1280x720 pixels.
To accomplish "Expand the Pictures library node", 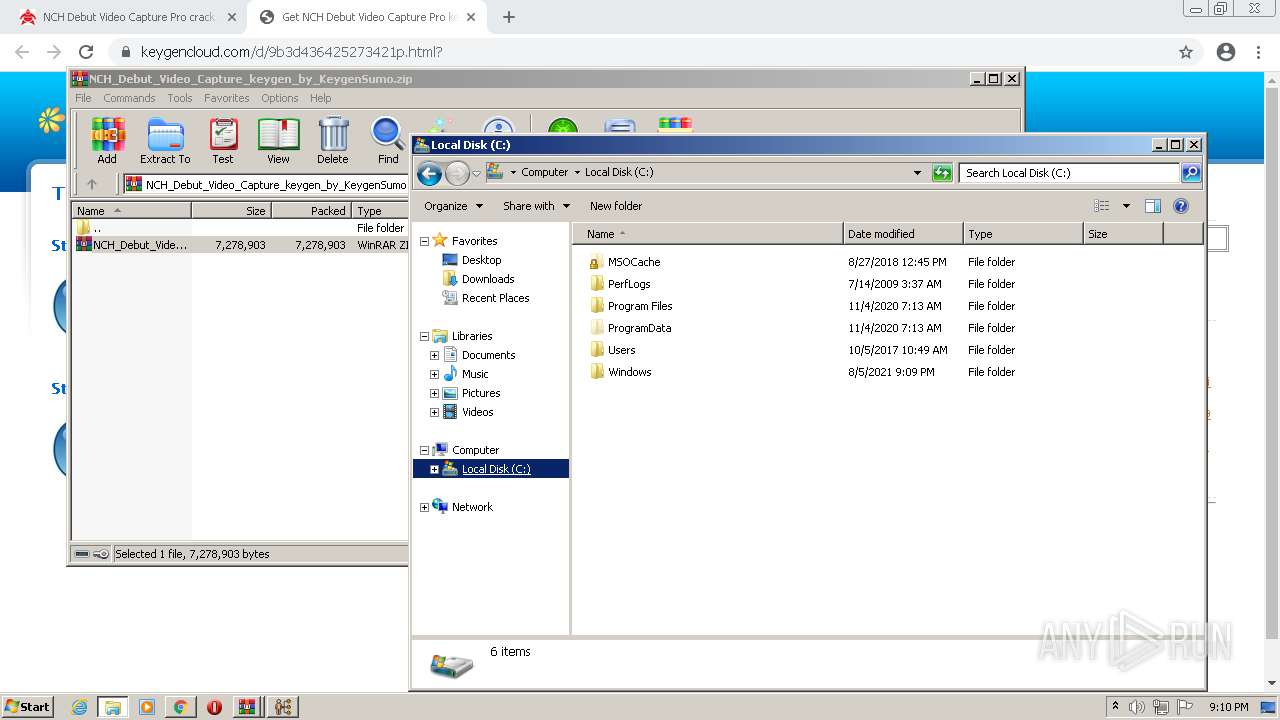I will click(x=434, y=393).
